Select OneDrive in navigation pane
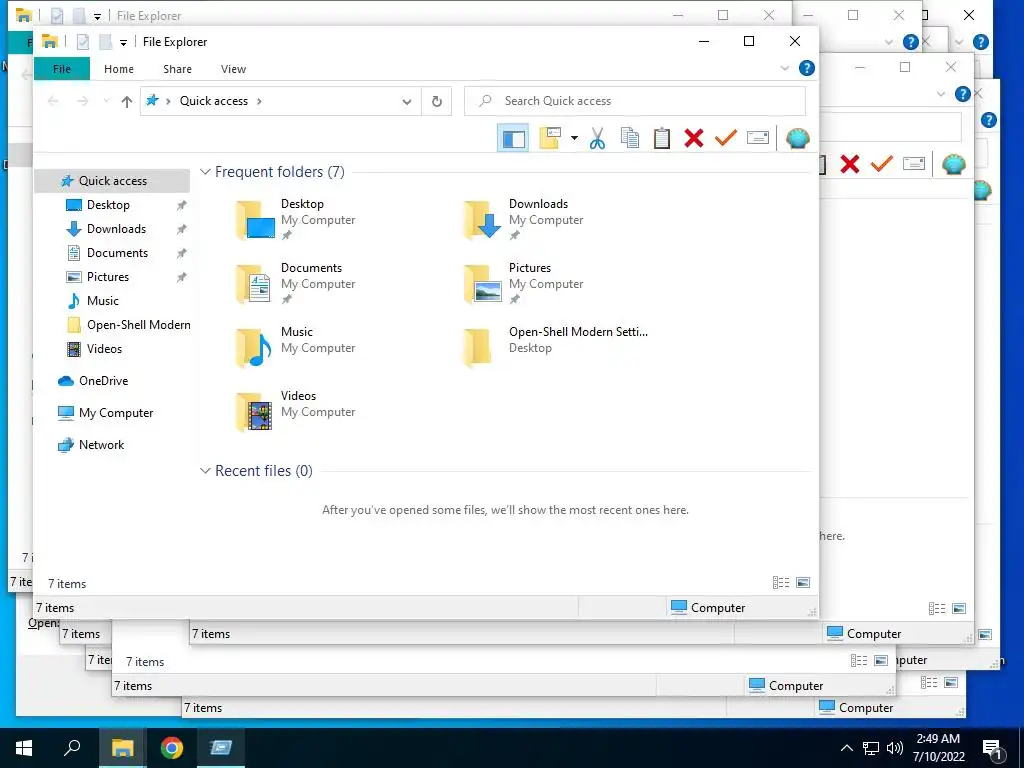1024x768 pixels. [x=103, y=381]
